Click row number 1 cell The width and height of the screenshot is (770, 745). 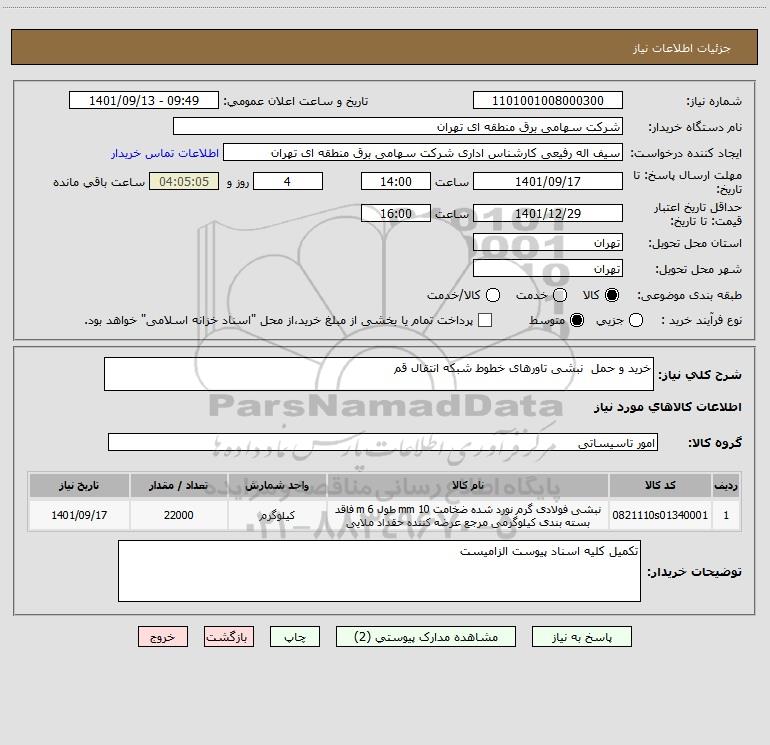point(726,515)
